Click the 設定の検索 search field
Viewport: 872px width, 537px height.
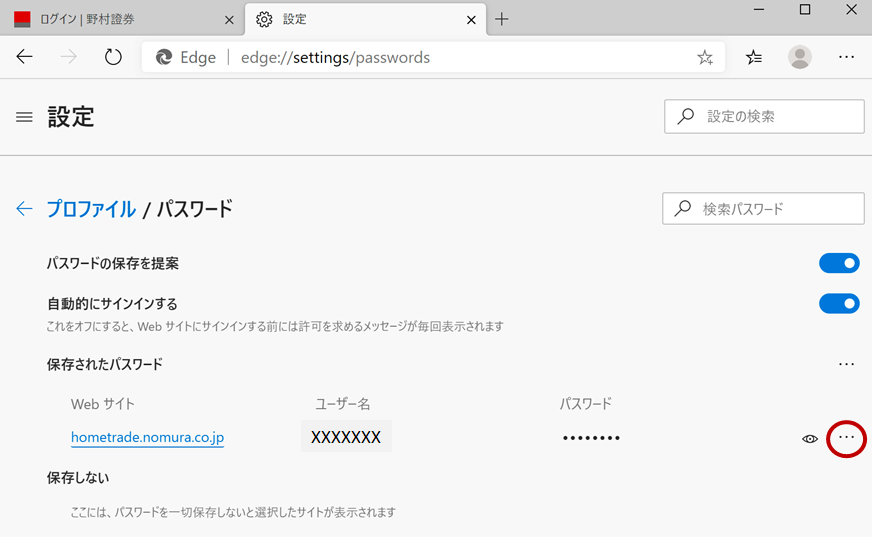[764, 116]
